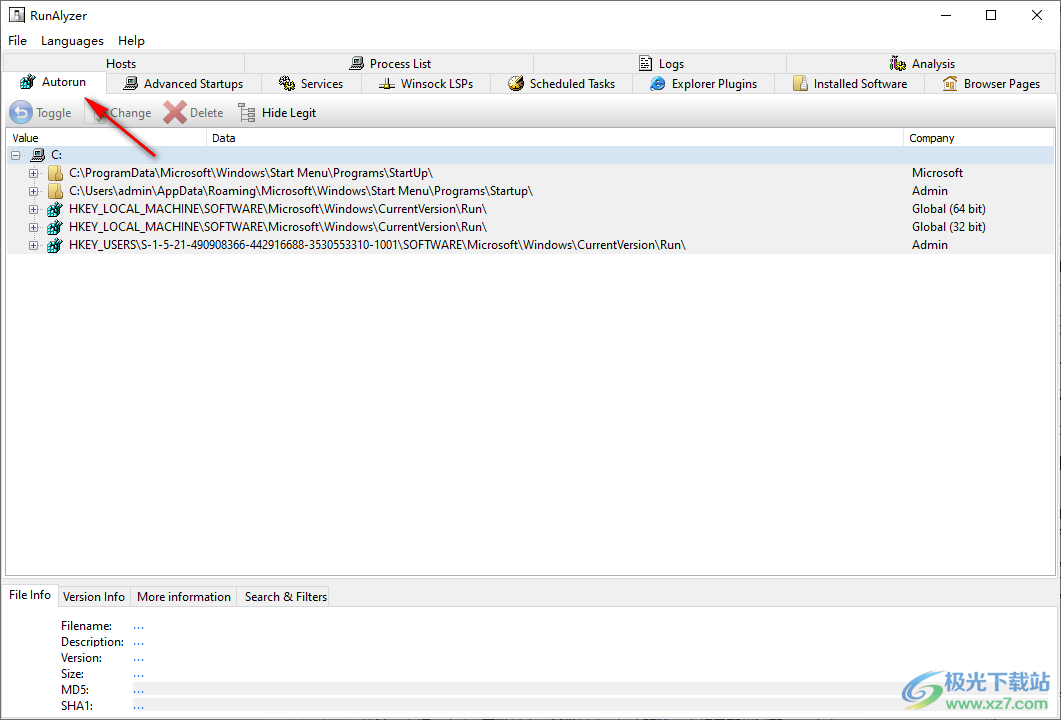
Task: Switch to the Version Info tab
Action: [x=94, y=597]
